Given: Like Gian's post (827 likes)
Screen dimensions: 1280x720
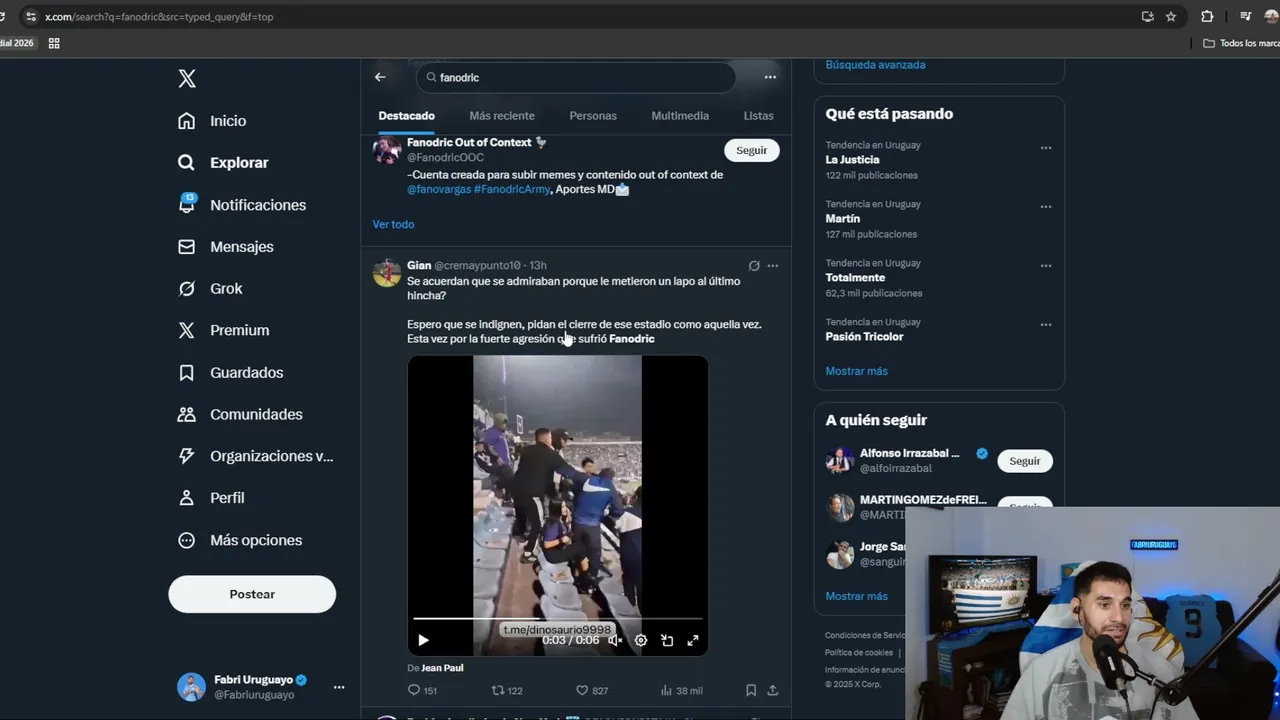Looking at the screenshot, I should (592, 690).
